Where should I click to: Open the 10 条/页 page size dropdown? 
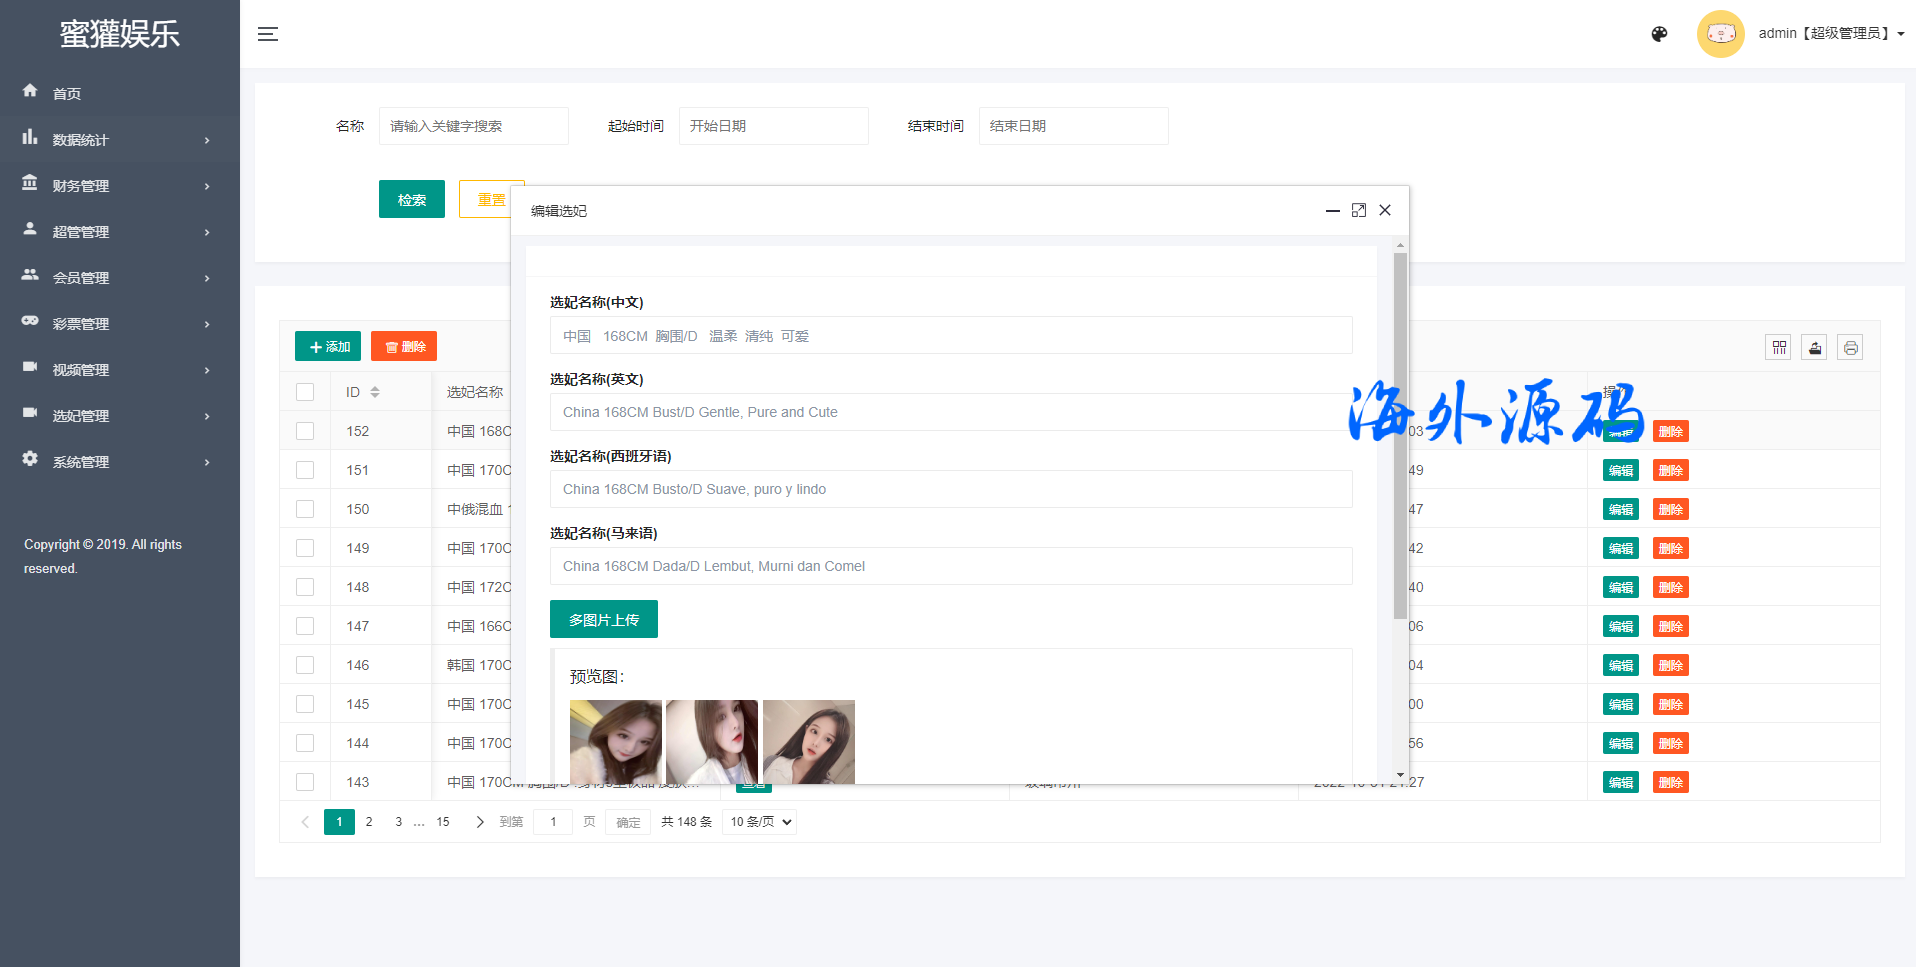click(759, 822)
